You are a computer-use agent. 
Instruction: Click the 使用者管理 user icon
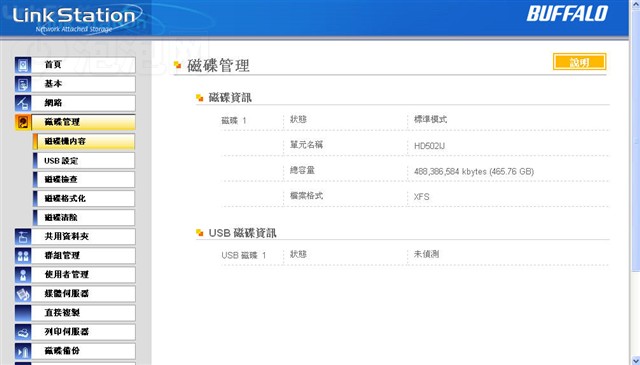23,275
